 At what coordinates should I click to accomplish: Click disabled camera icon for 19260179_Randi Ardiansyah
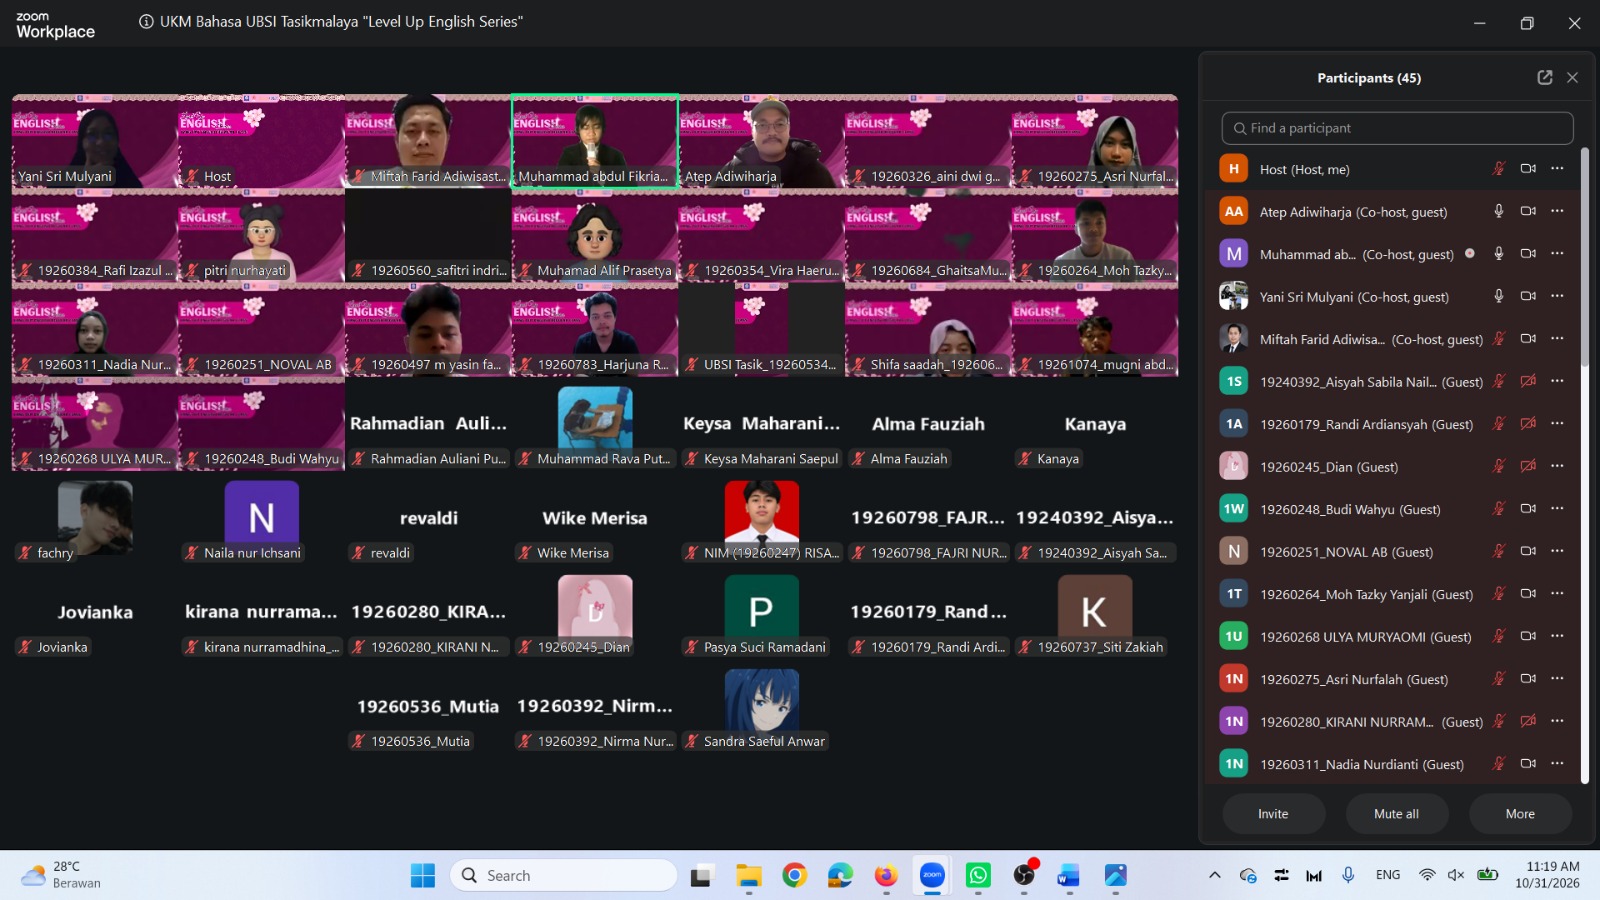(x=1528, y=424)
